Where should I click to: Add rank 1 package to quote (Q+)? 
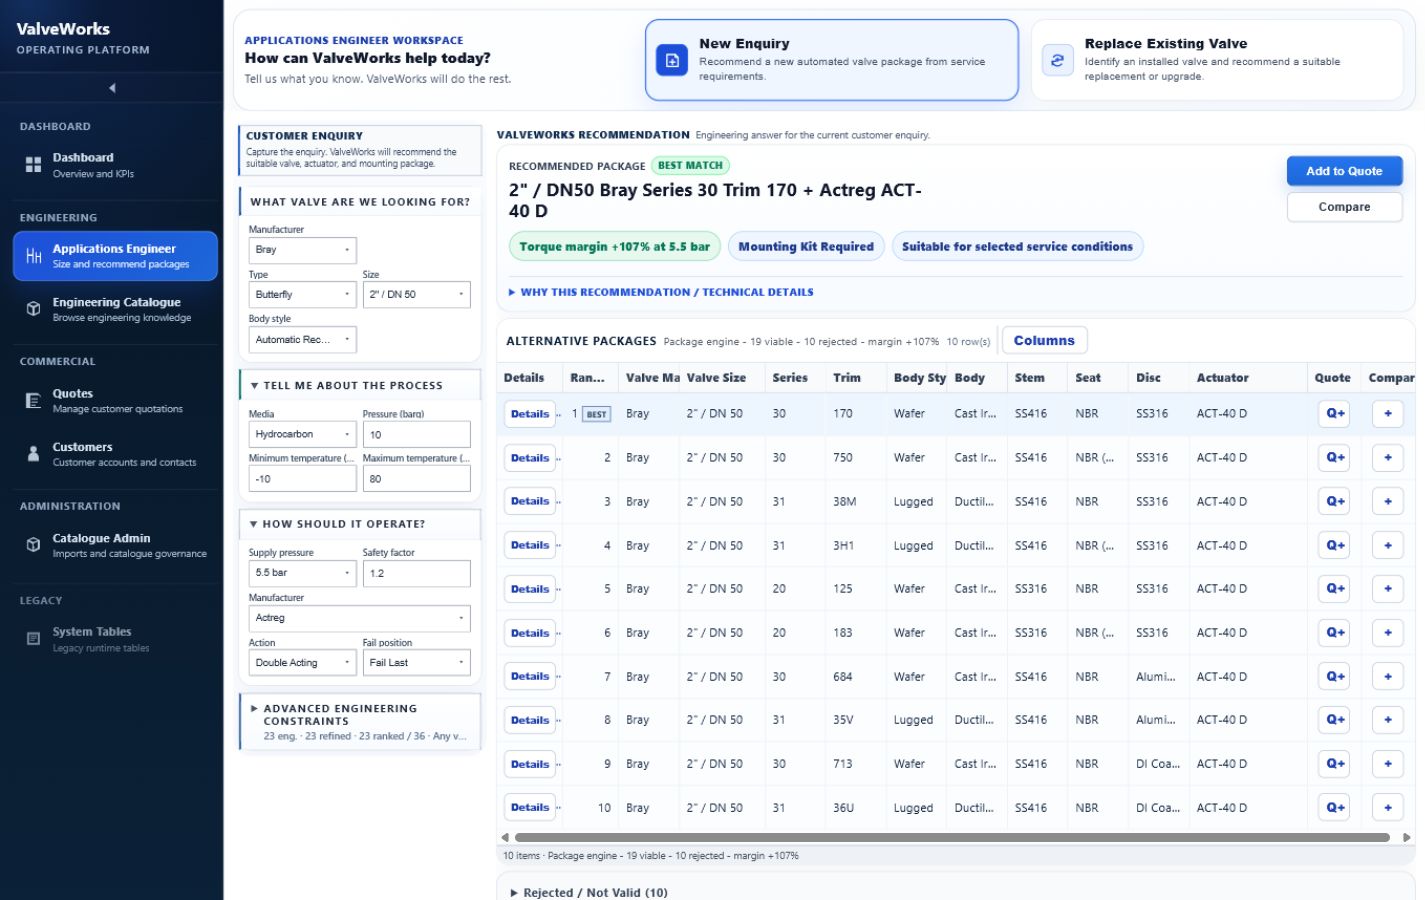point(1335,414)
